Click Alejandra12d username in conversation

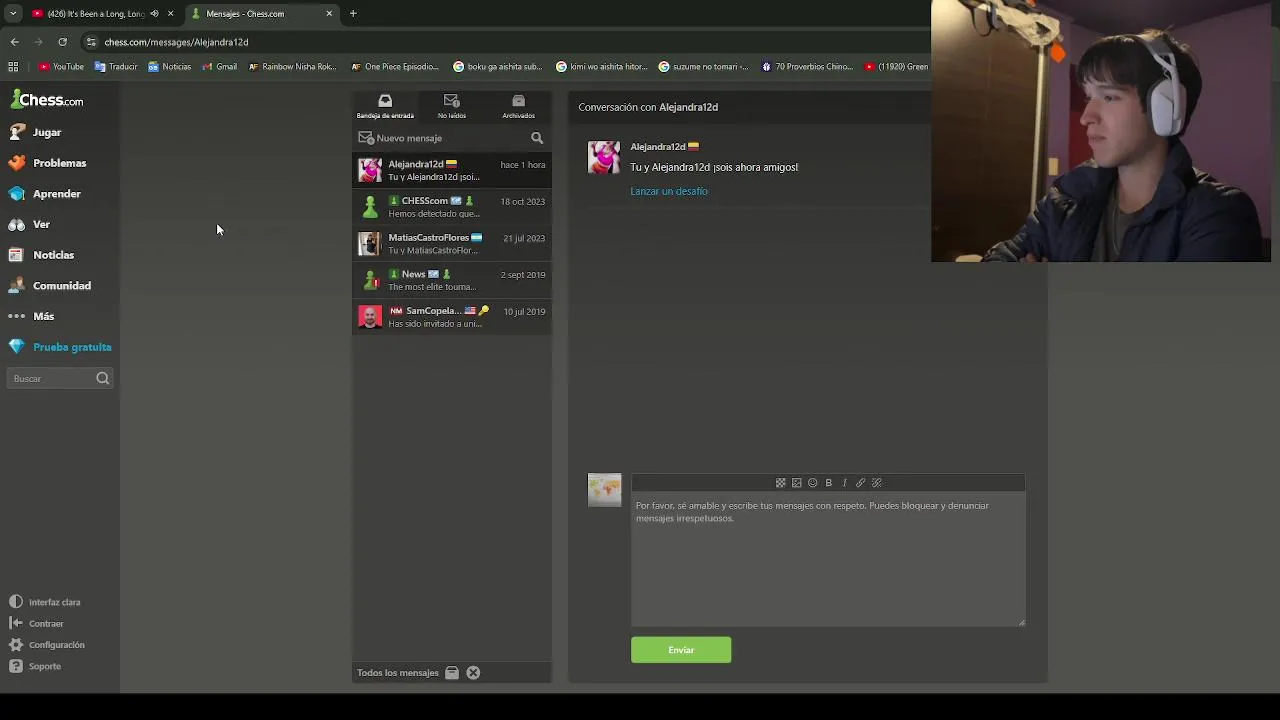pos(657,147)
